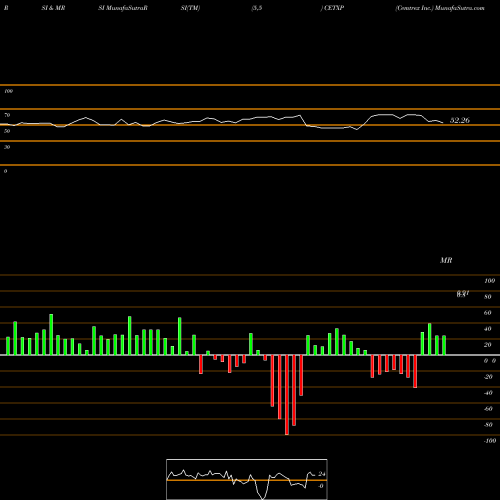Click the RSI axis label 0 on the left
The height and width of the screenshot is (500, 500).
coord(5,171)
